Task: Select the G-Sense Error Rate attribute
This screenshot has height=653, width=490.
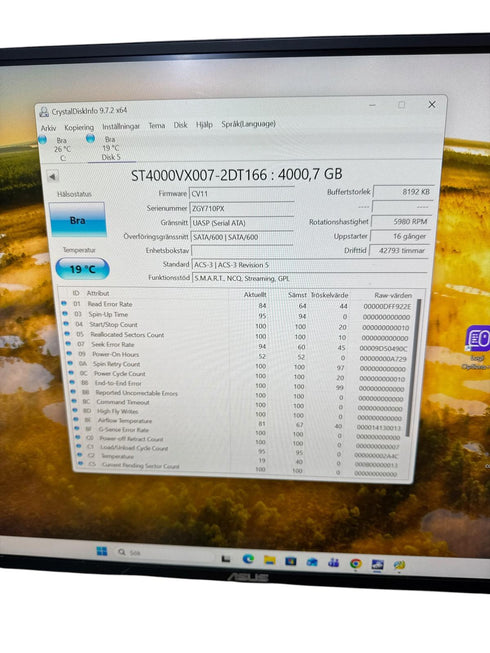Action: [x=123, y=430]
